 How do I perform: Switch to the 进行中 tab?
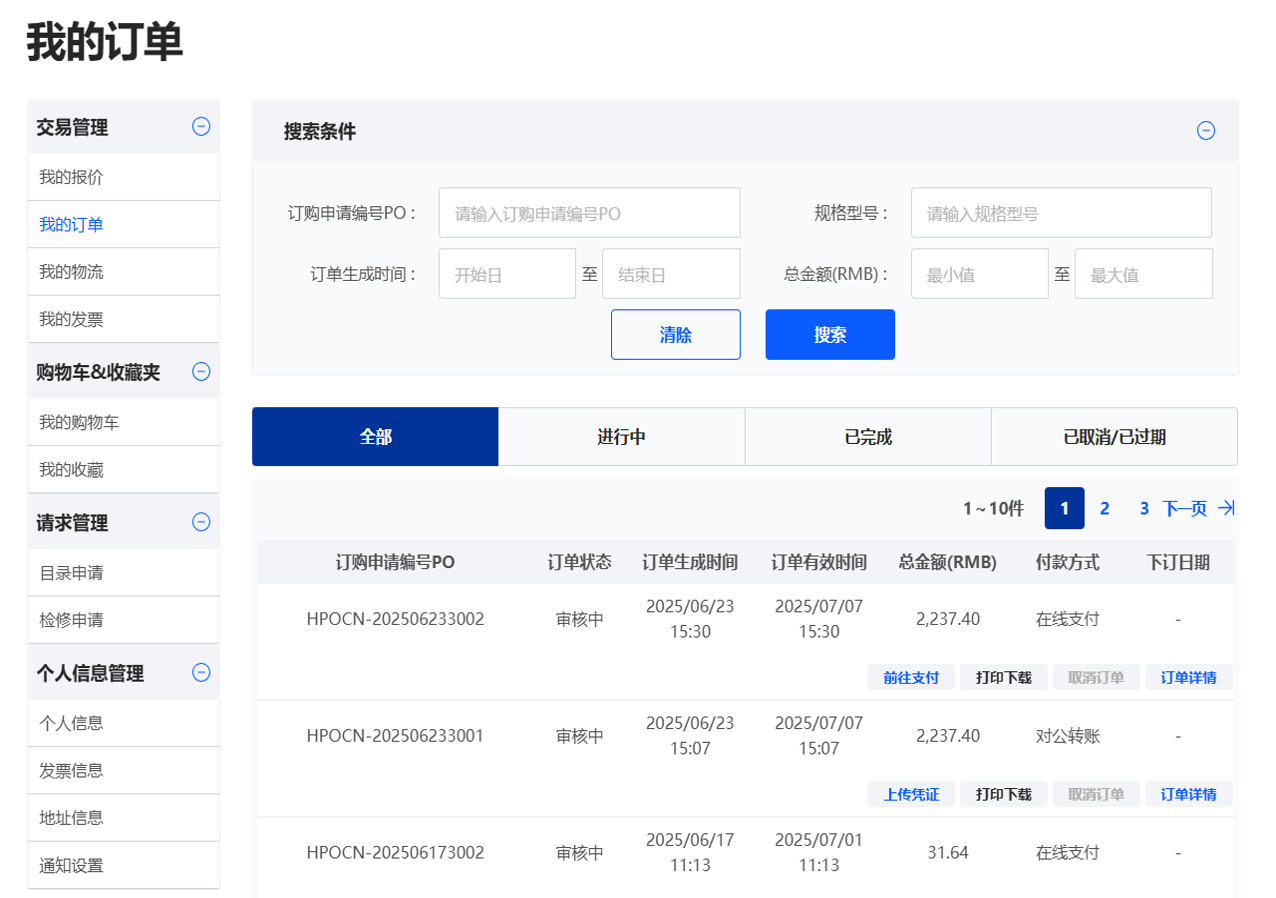click(621, 437)
